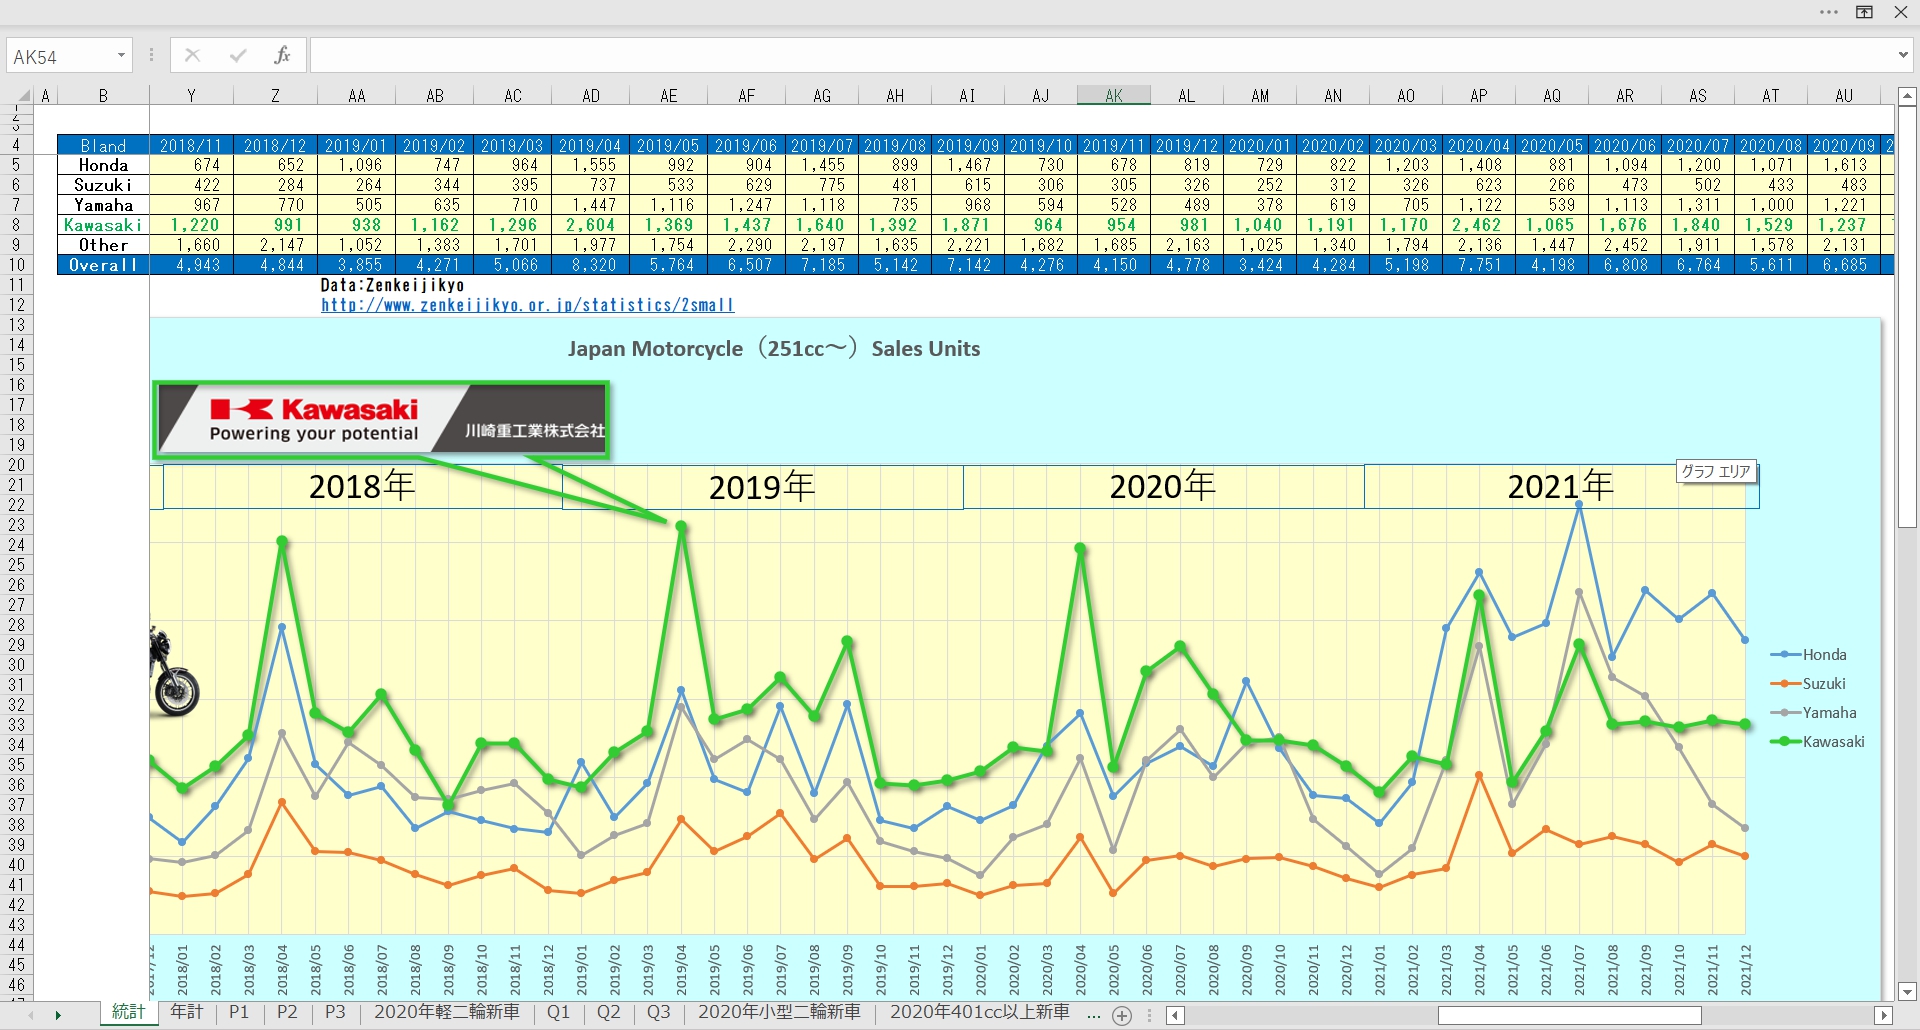
Task: Select the 2021年 label box
Action: (x=1561, y=487)
